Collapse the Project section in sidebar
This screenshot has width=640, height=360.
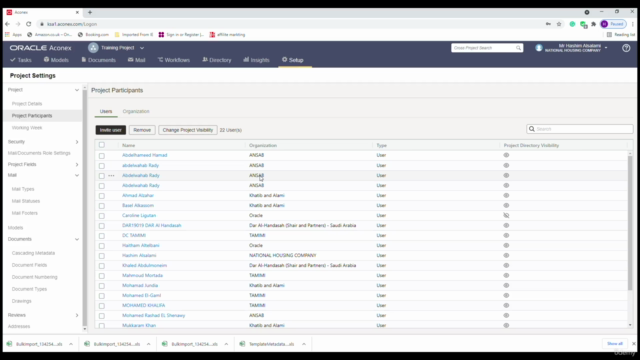77,90
